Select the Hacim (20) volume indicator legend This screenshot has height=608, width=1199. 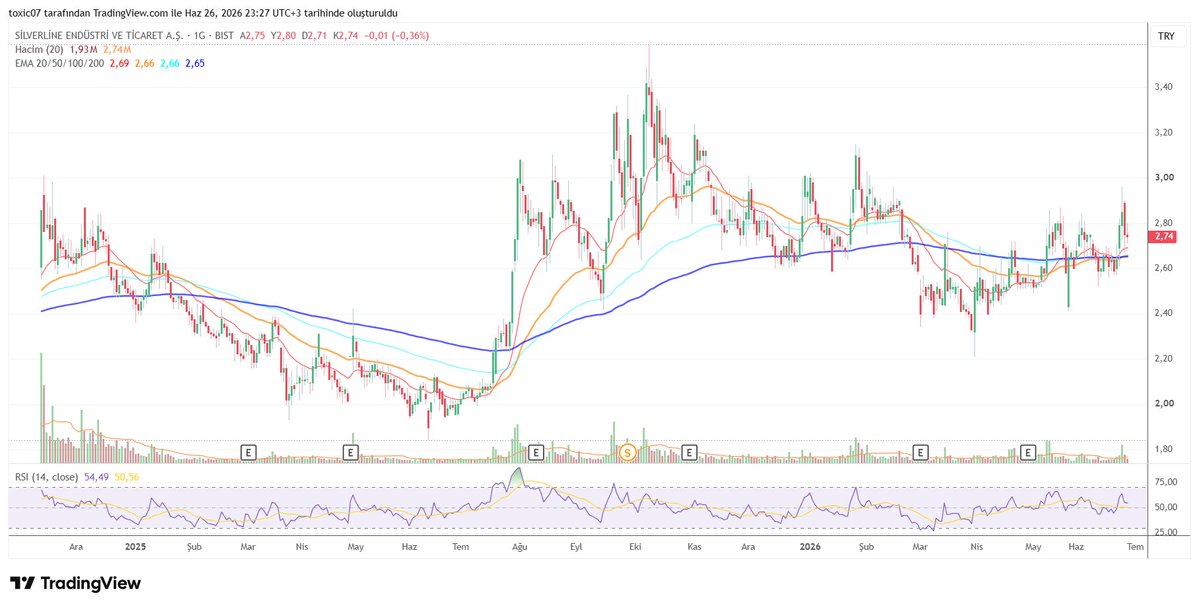tap(39, 49)
